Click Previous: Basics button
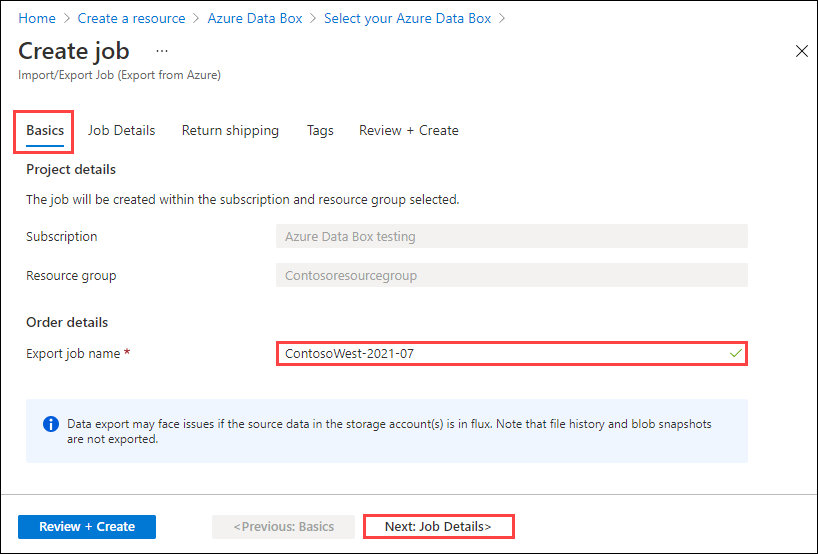 [x=283, y=527]
